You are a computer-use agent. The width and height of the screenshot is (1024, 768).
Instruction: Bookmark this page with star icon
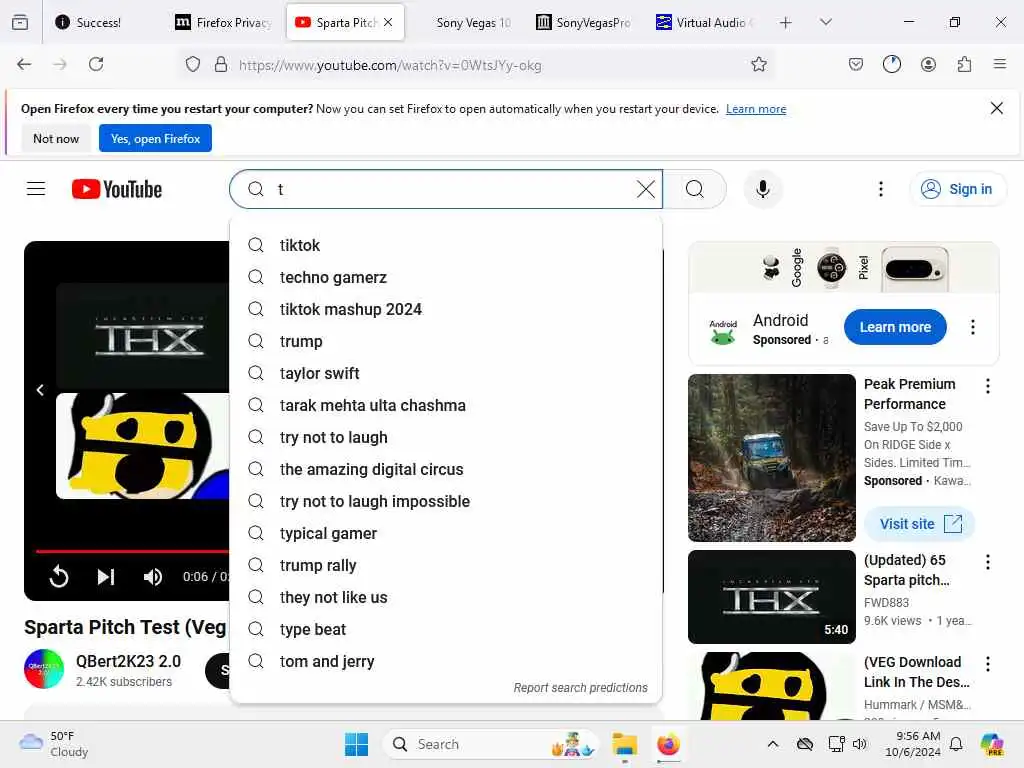pyautogui.click(x=758, y=64)
